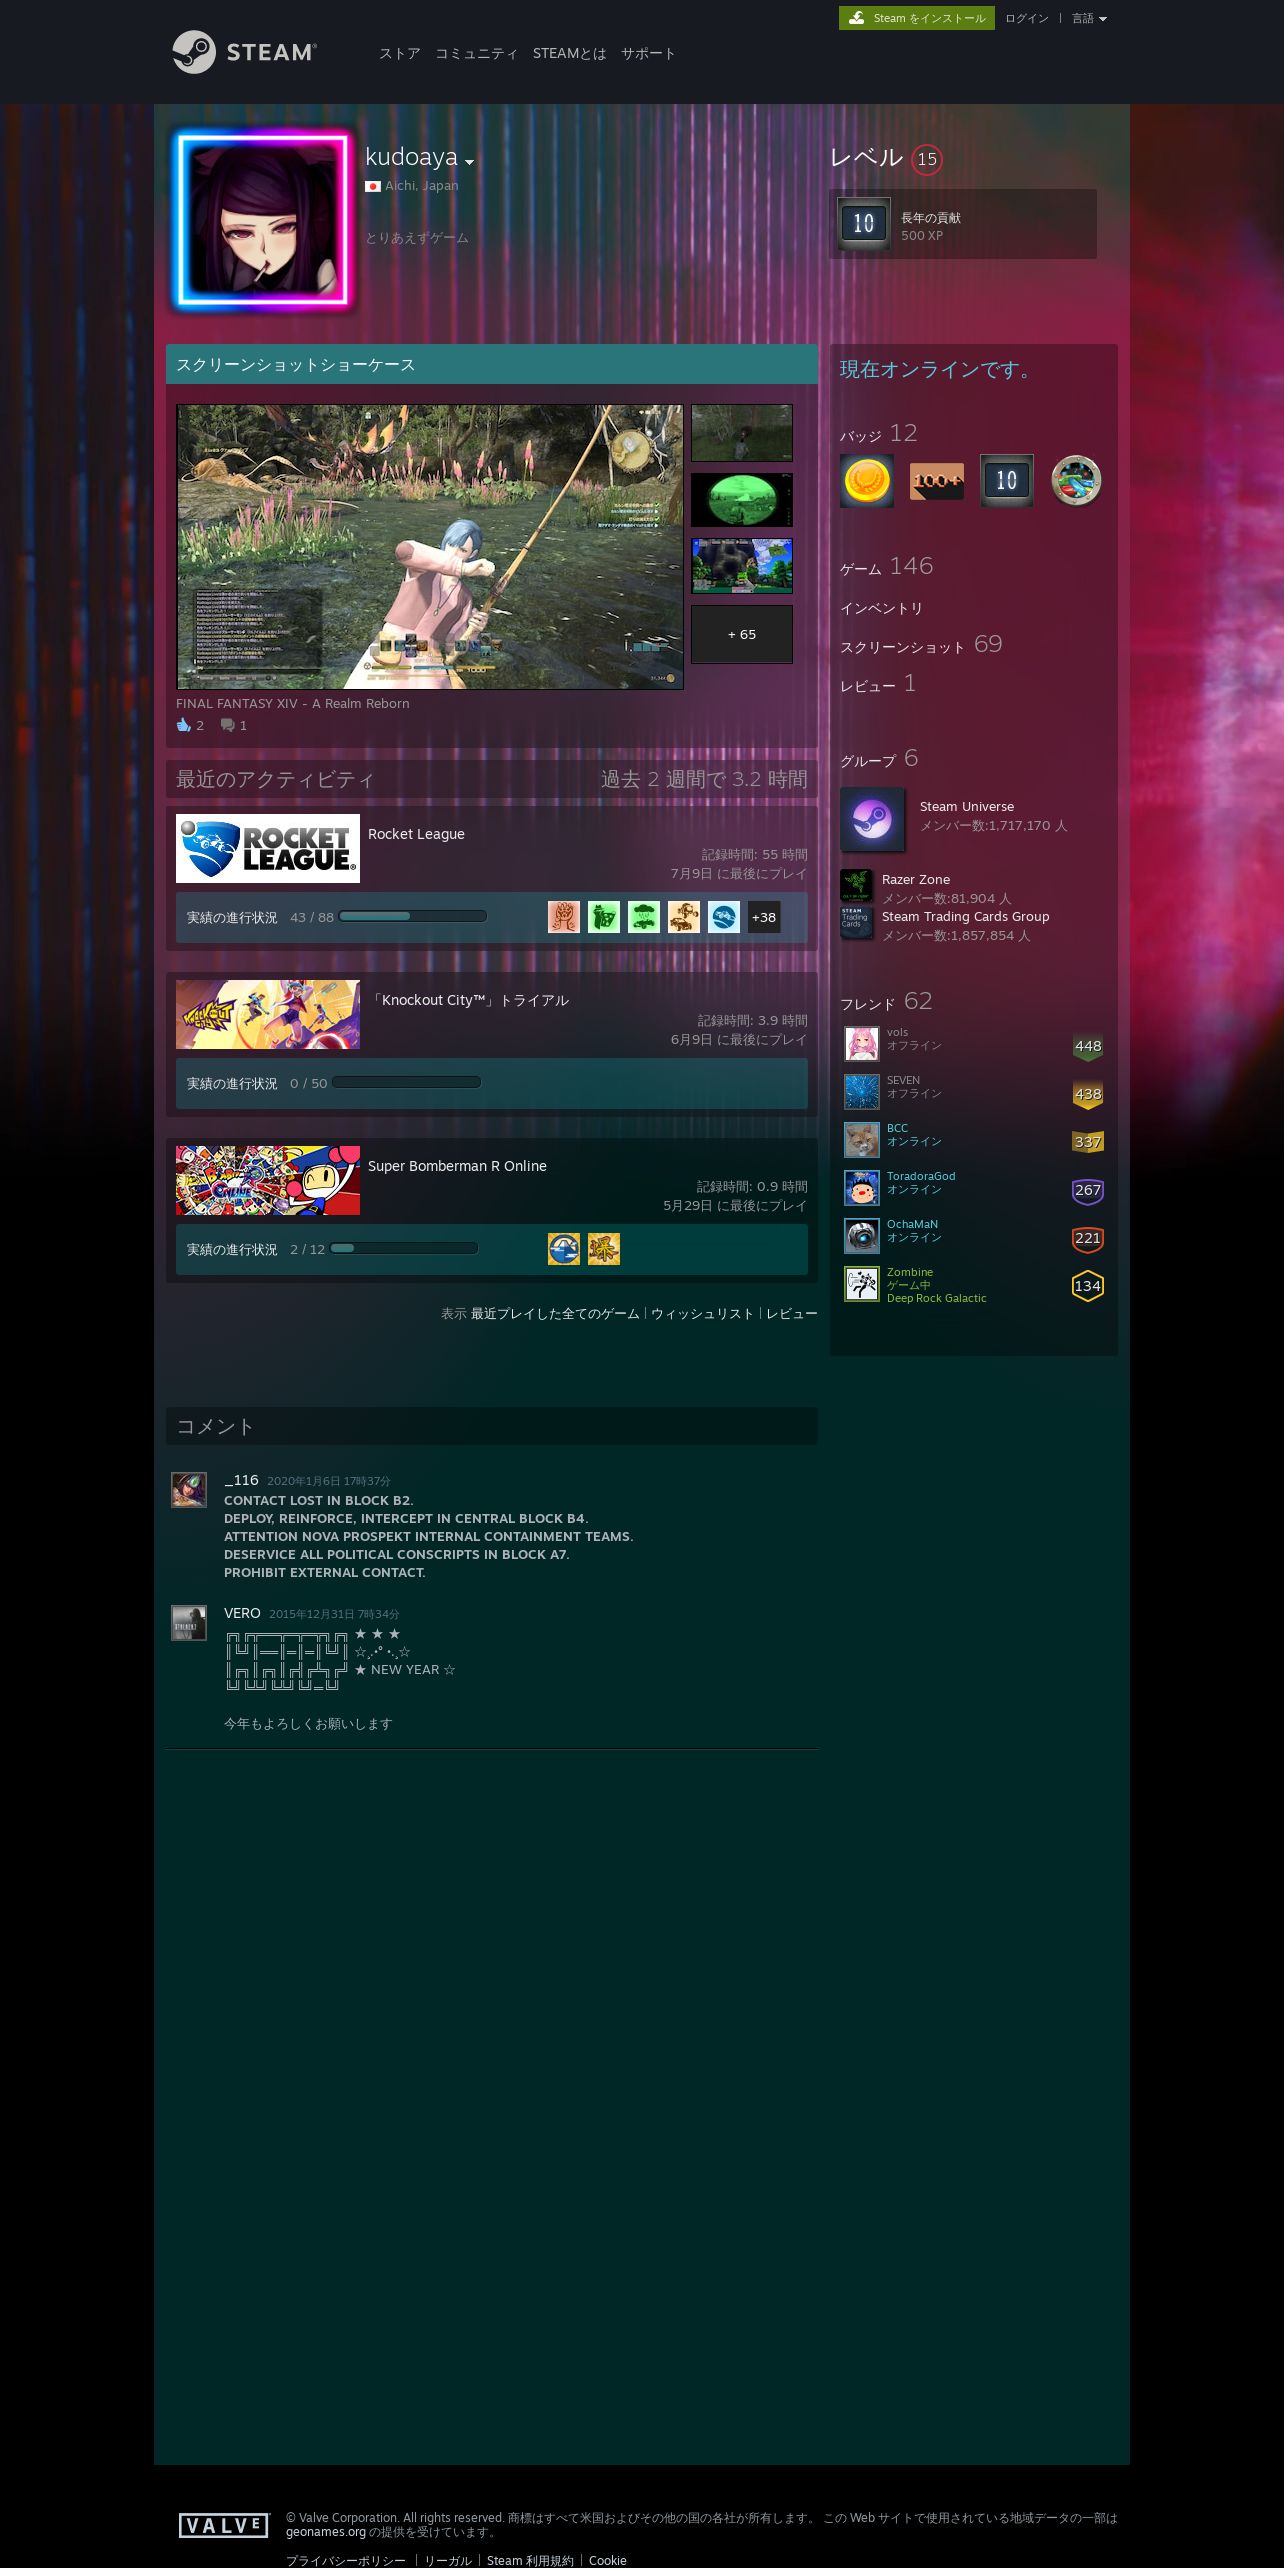Open the グループ 6 link
The height and width of the screenshot is (2568, 1284).
(879, 759)
